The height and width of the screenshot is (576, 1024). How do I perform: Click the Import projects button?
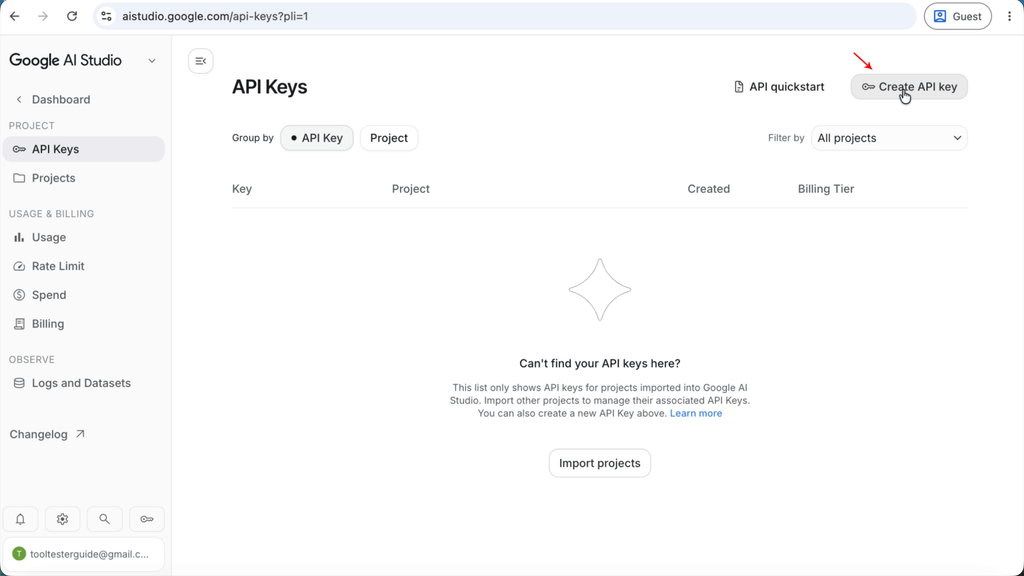pyautogui.click(x=600, y=463)
